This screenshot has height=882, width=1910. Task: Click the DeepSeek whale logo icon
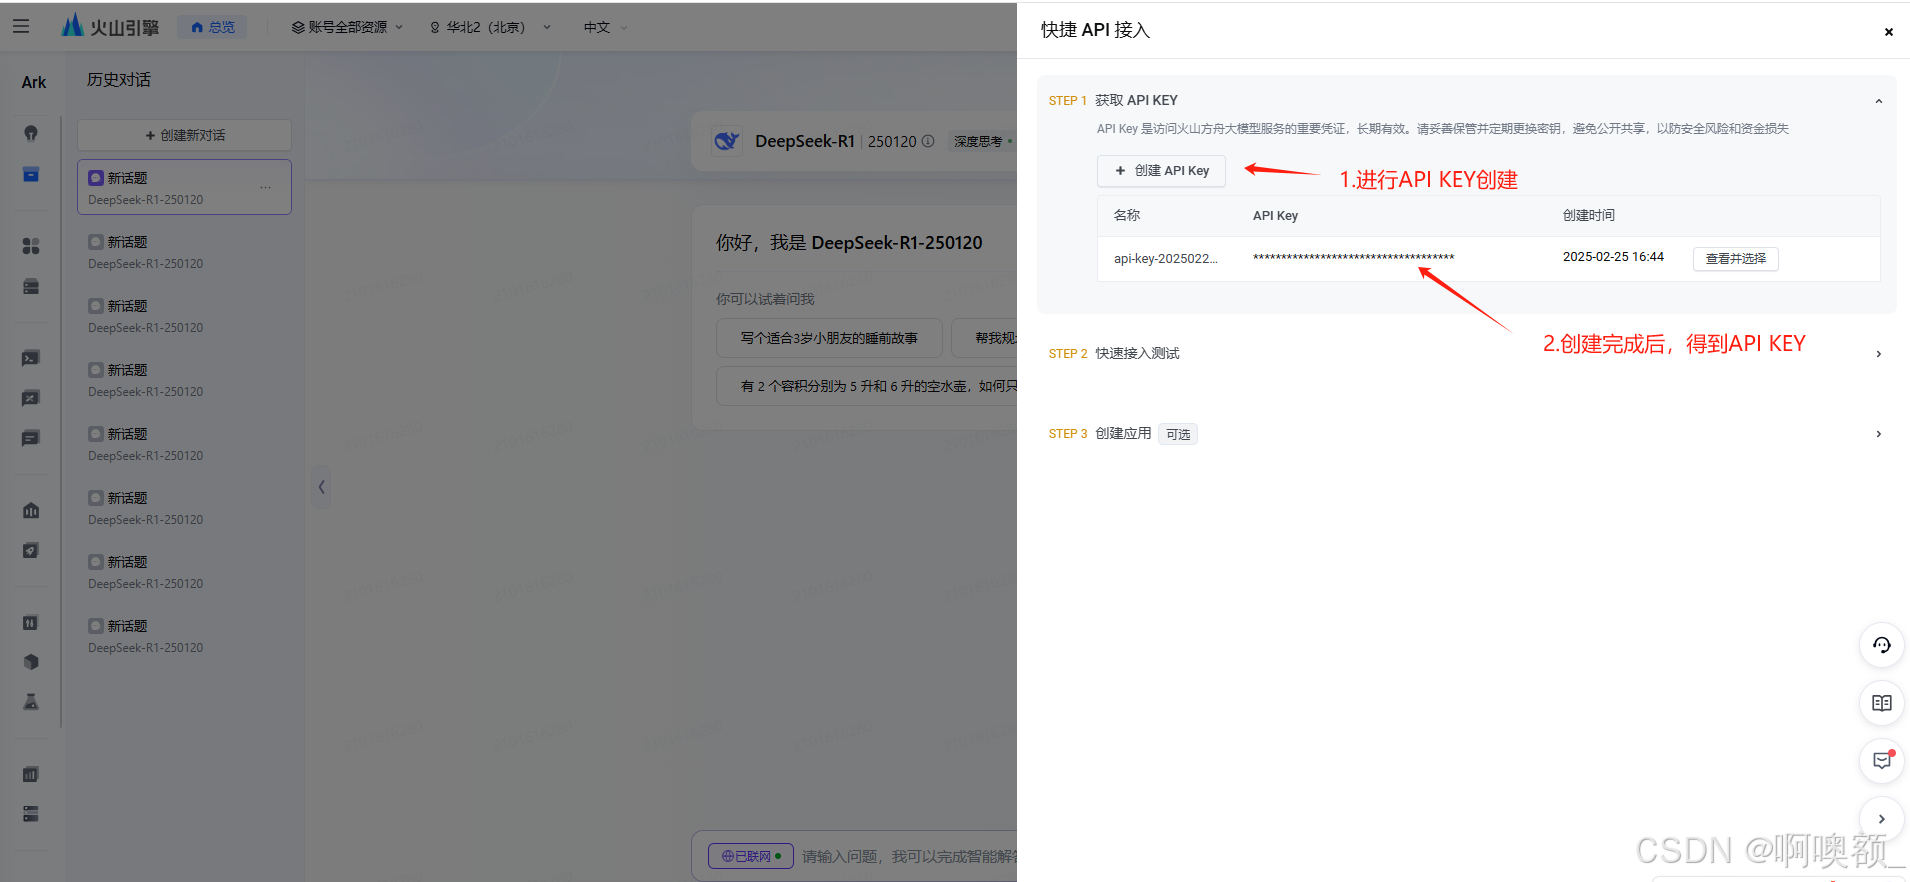coord(726,141)
